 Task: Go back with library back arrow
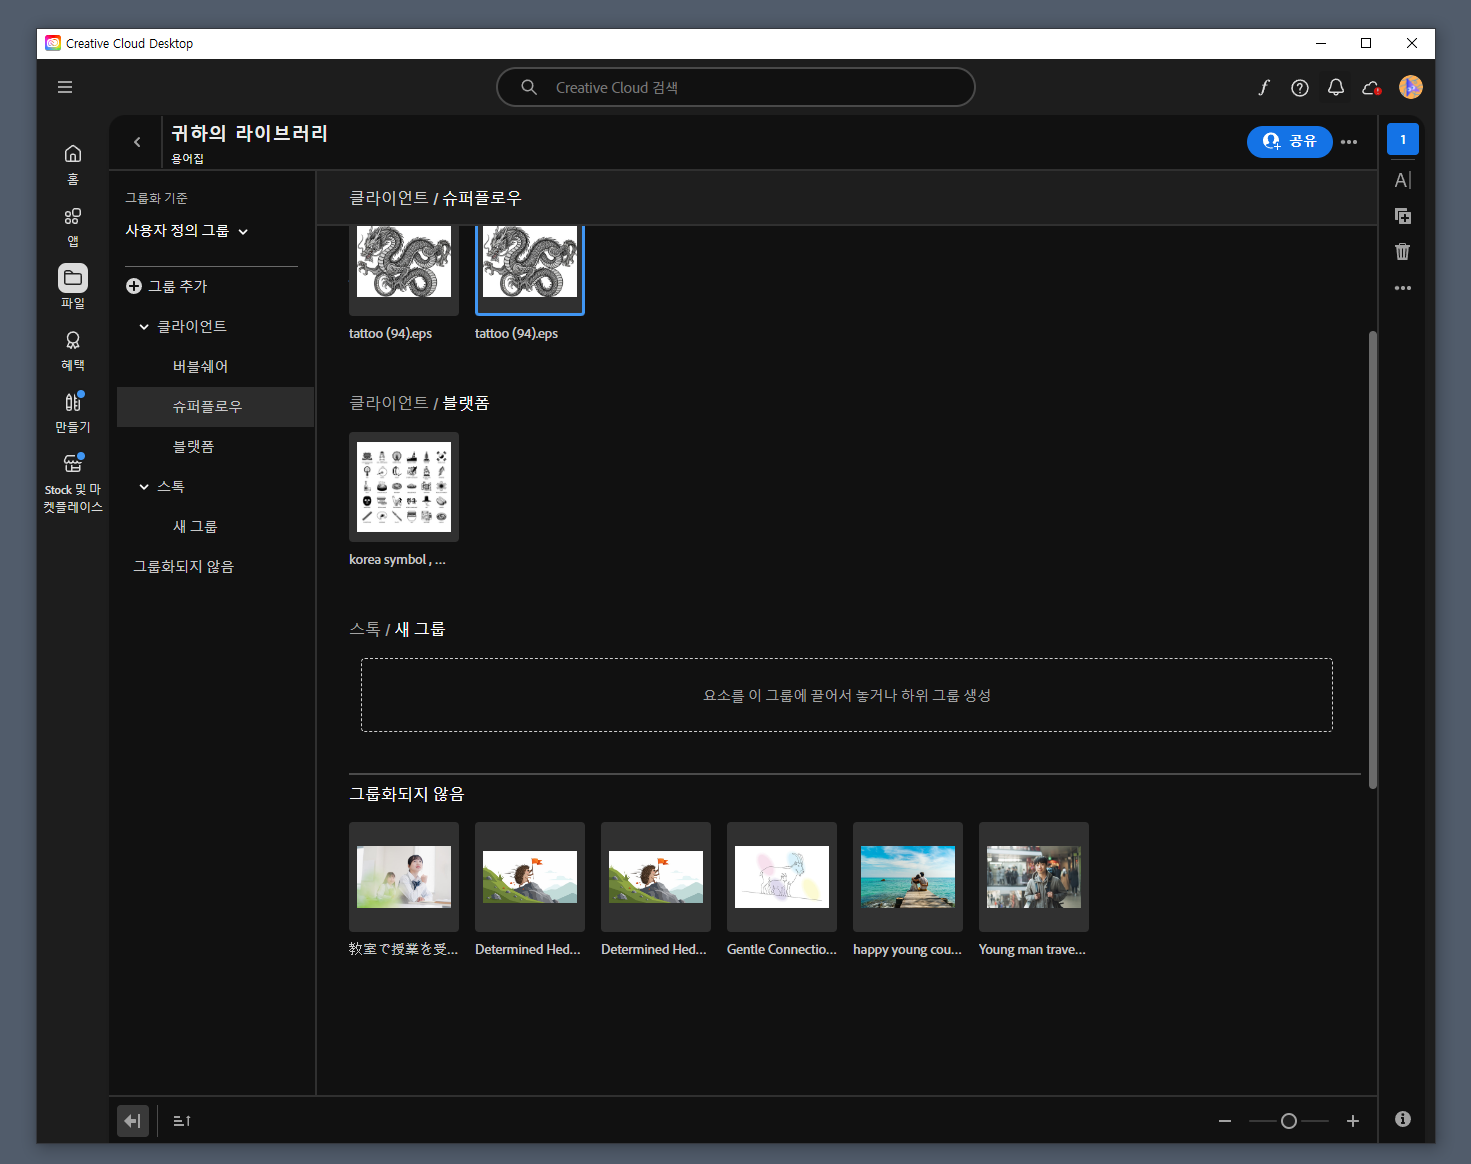point(137,142)
